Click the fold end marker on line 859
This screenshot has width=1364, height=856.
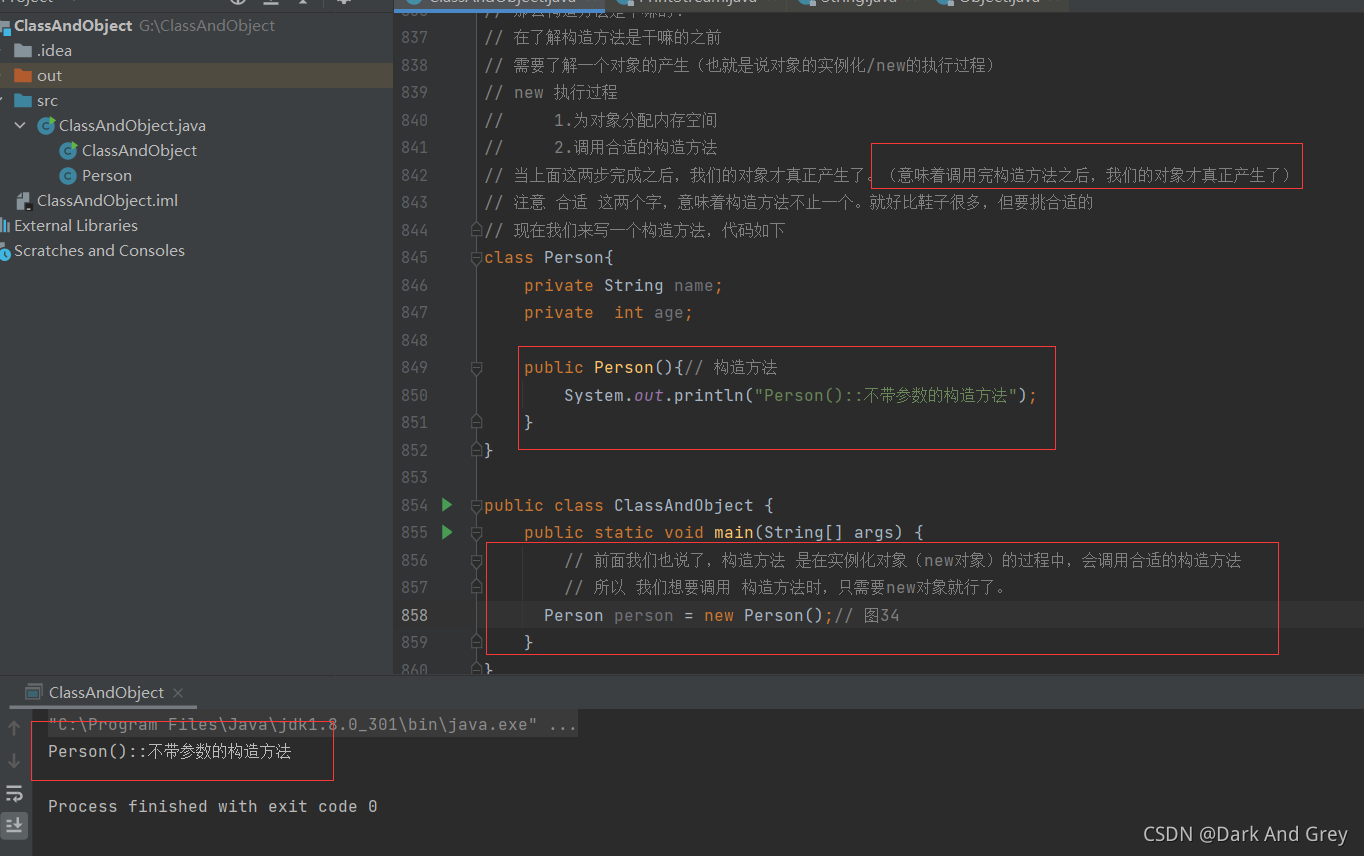477,643
